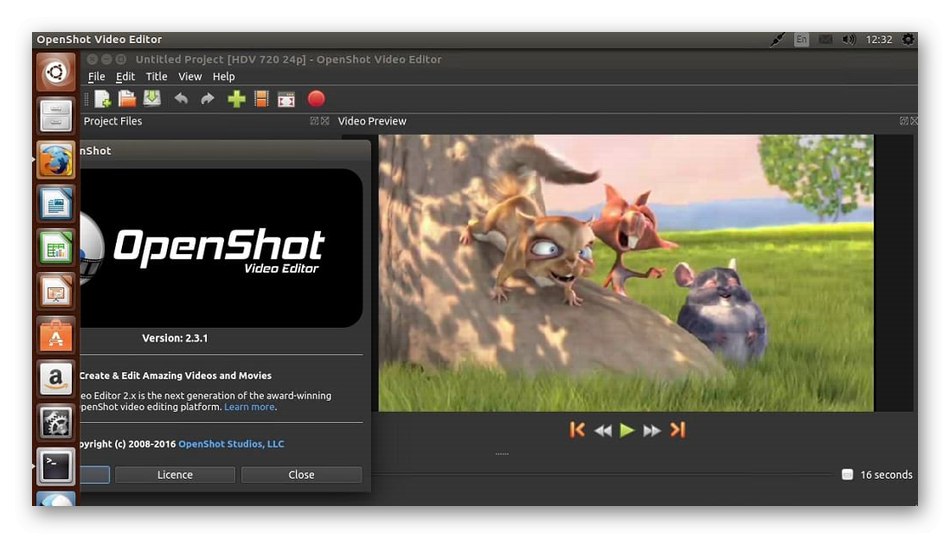This screenshot has height=538, width=950.
Task: Open Ubuntu Dash from the launcher
Action: 56,72
